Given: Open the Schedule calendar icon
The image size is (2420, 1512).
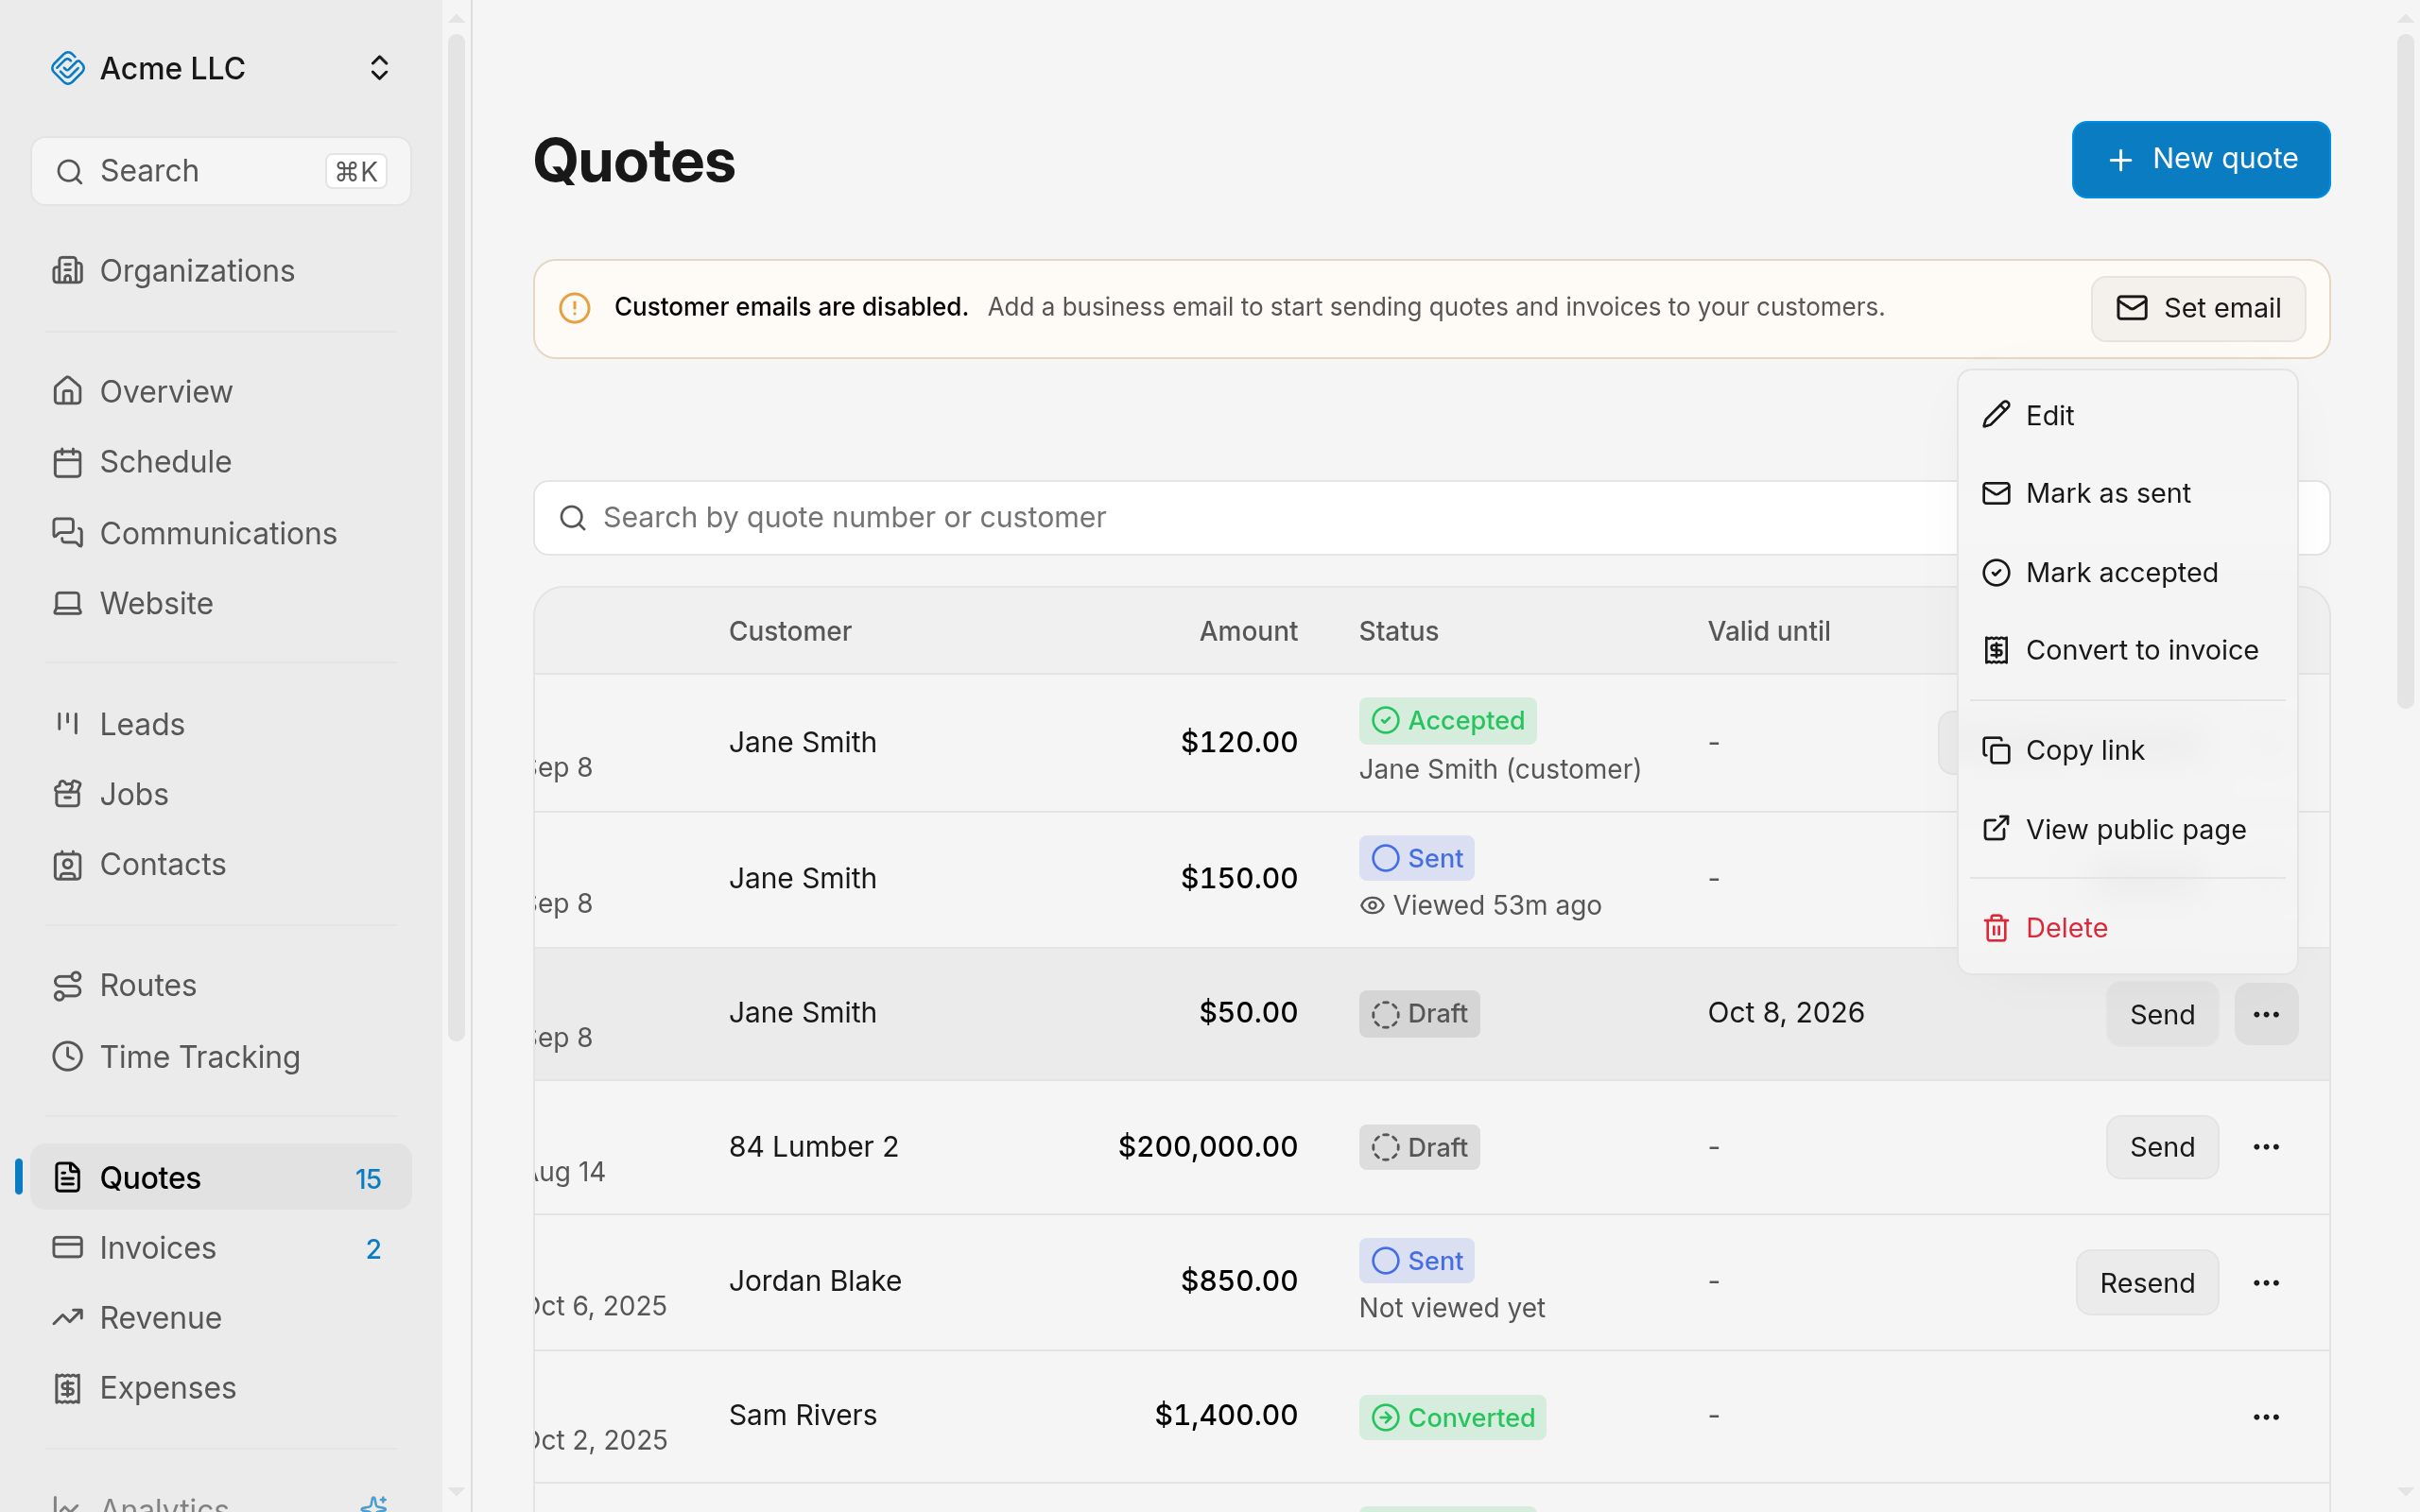Looking at the screenshot, I should pyautogui.click(x=67, y=462).
